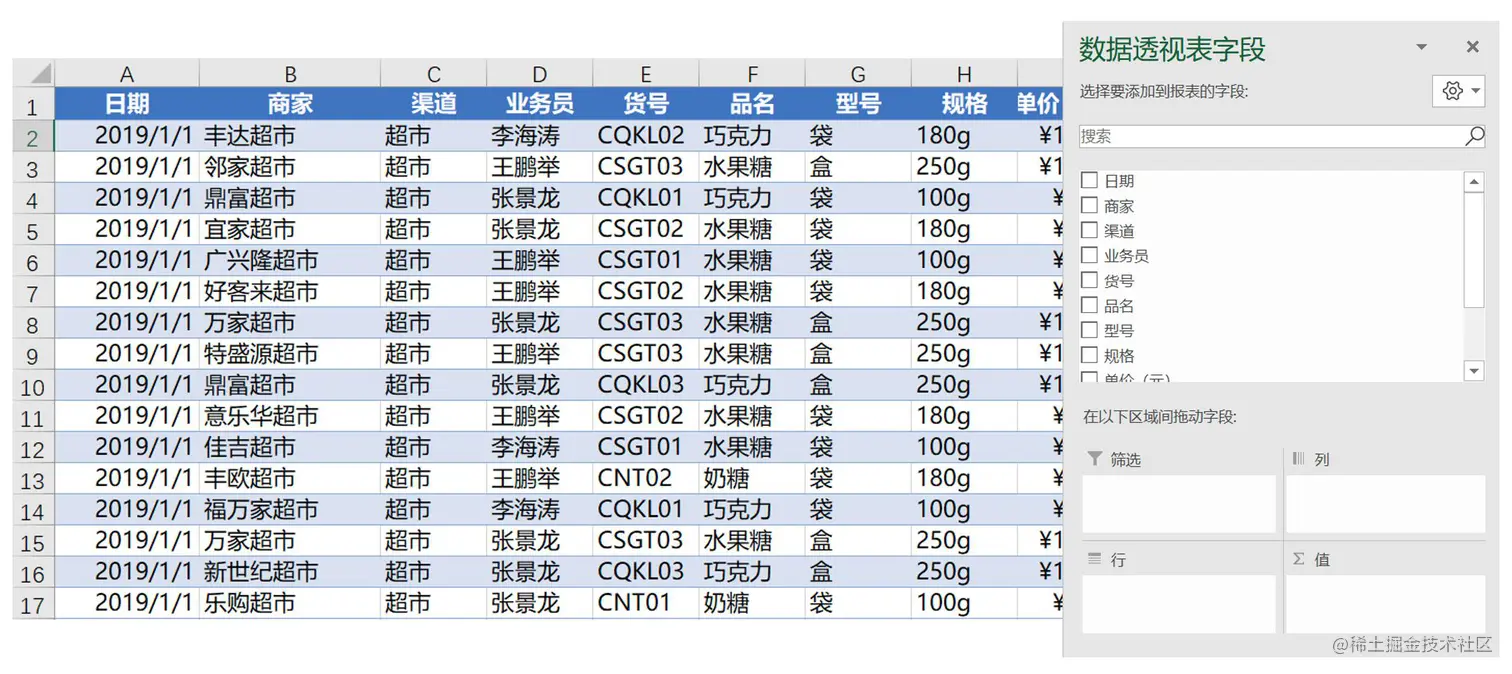Select cell containing CNT02

point(646,478)
